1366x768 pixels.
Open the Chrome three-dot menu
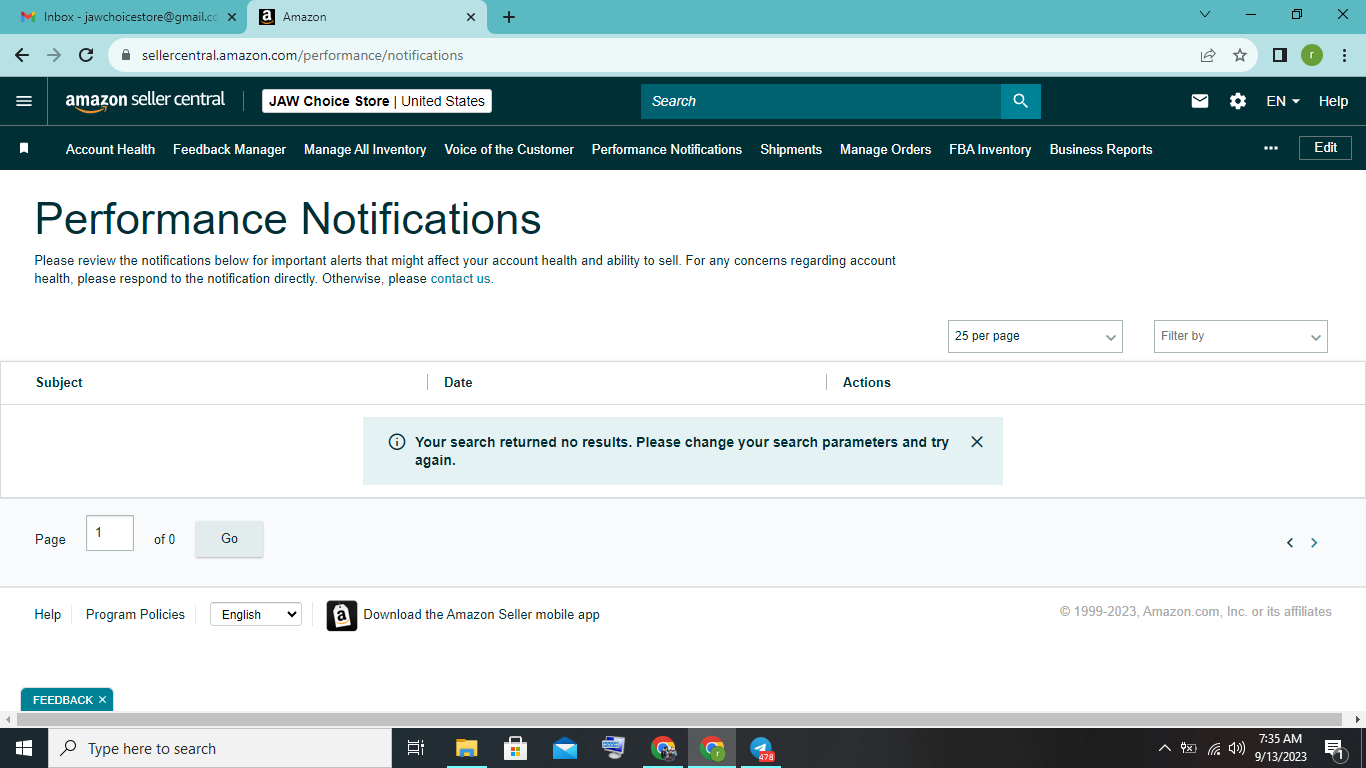(1345, 55)
